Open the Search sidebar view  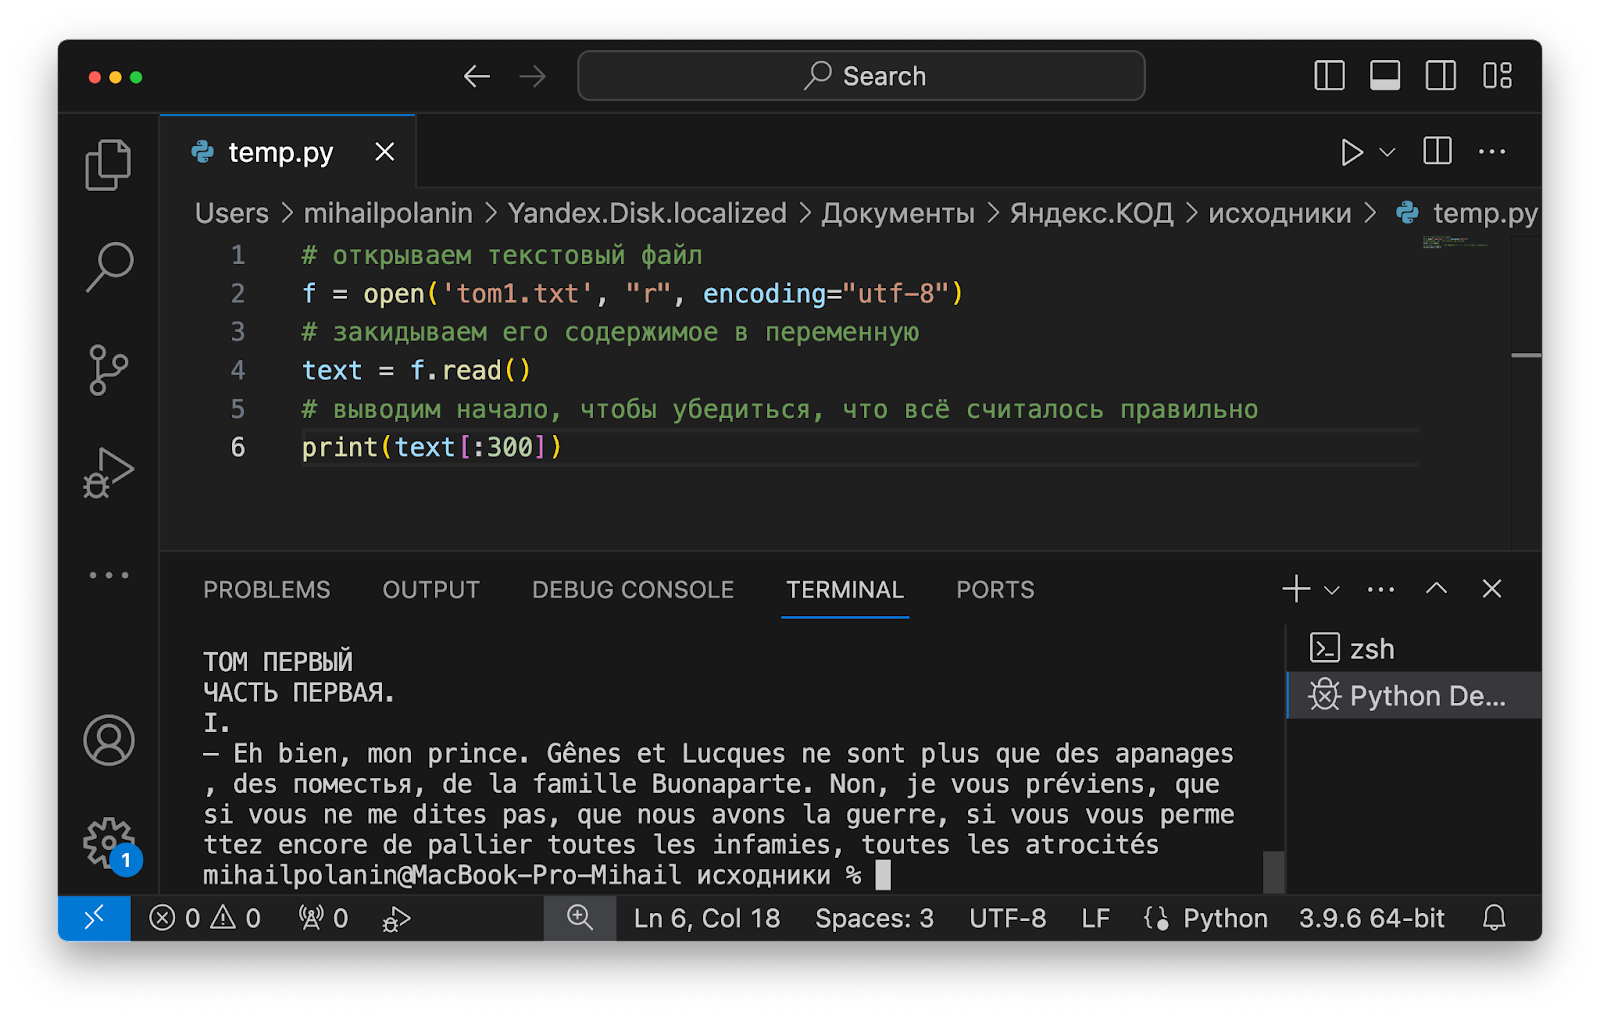click(108, 265)
